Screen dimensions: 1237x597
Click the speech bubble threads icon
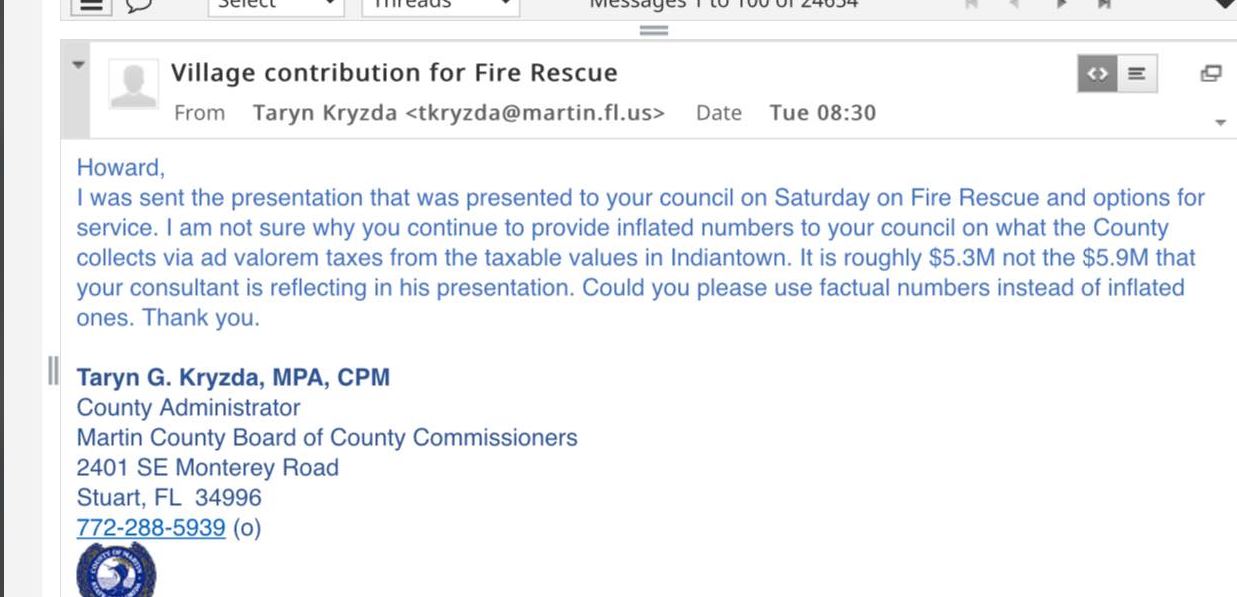tap(139, 5)
